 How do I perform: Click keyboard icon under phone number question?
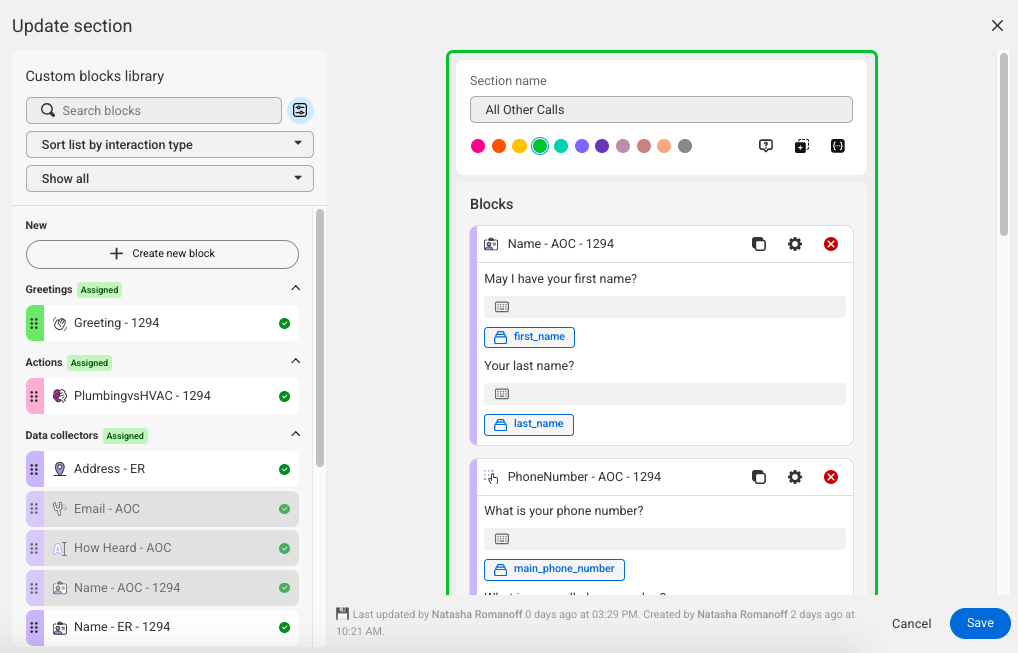[x=502, y=539]
